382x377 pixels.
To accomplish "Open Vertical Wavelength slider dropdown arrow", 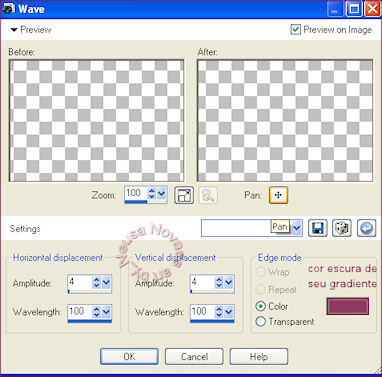I will 229,312.
